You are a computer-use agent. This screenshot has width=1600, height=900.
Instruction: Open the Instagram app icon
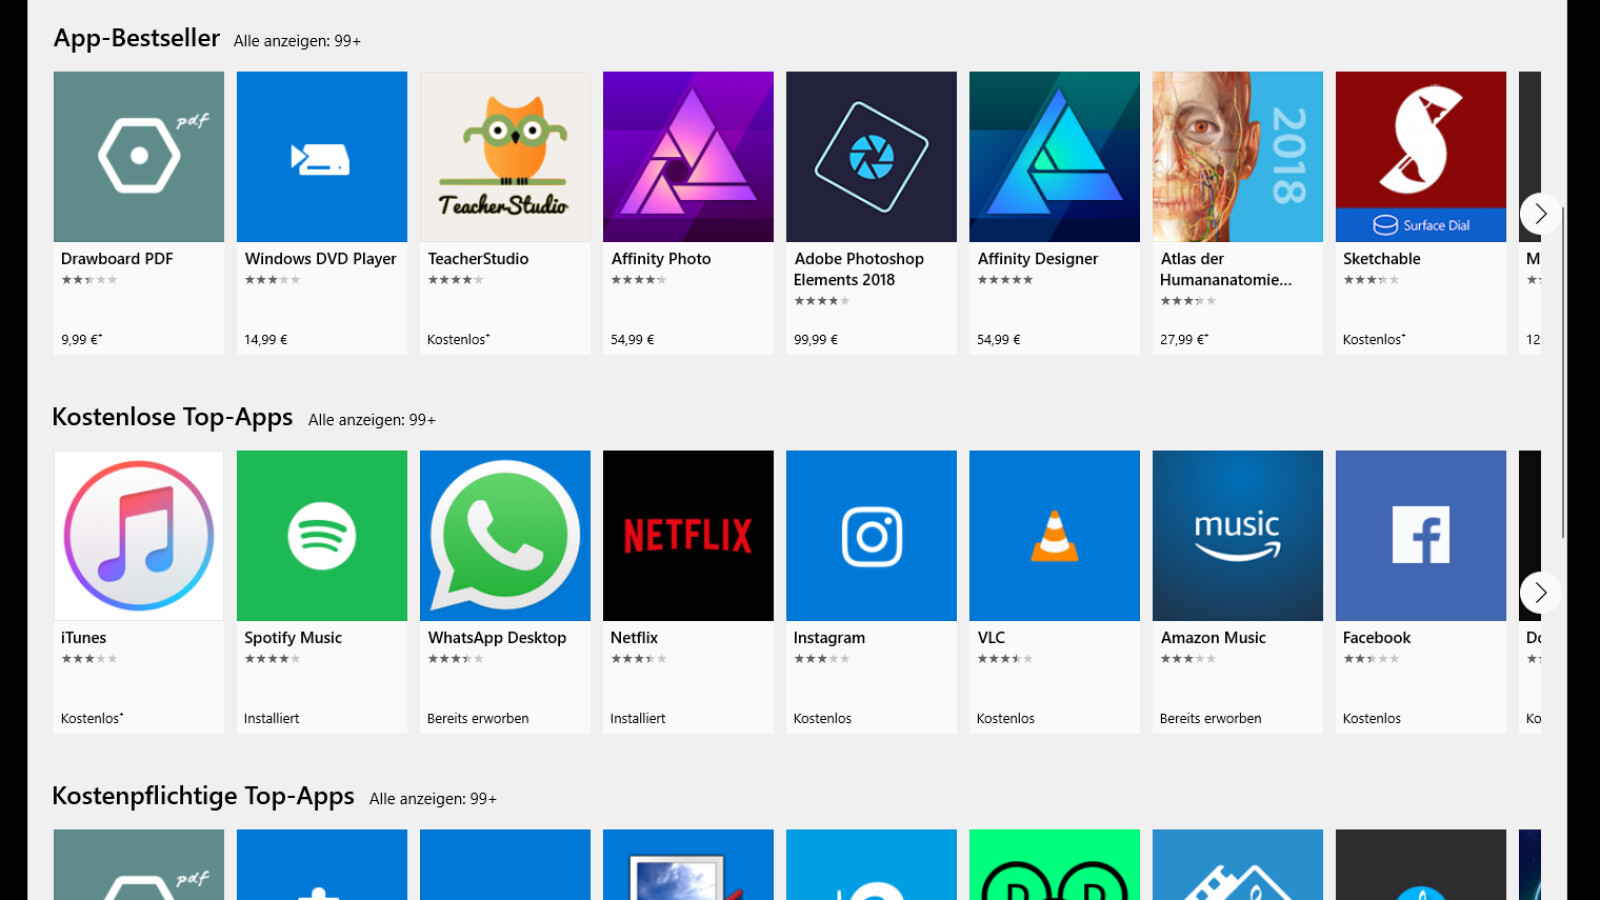pyautogui.click(x=871, y=535)
